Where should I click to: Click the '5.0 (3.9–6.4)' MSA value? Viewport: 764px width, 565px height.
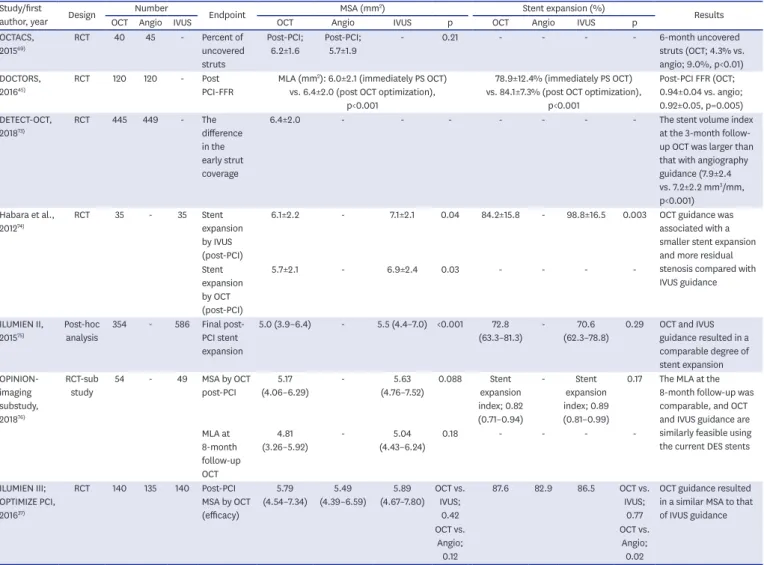285,324
